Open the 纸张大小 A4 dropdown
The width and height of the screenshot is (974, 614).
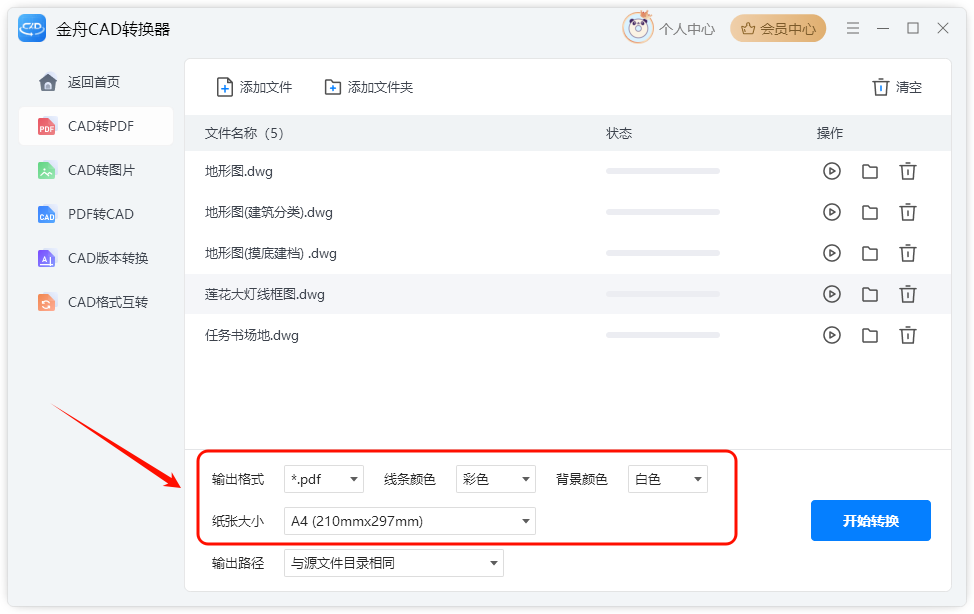(410, 521)
